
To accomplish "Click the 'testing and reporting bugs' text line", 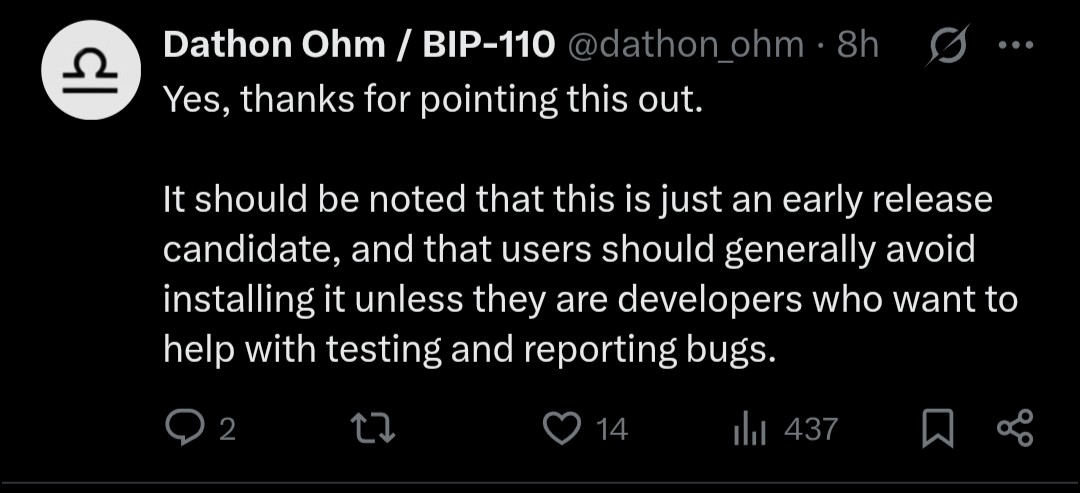I will coord(470,350).
